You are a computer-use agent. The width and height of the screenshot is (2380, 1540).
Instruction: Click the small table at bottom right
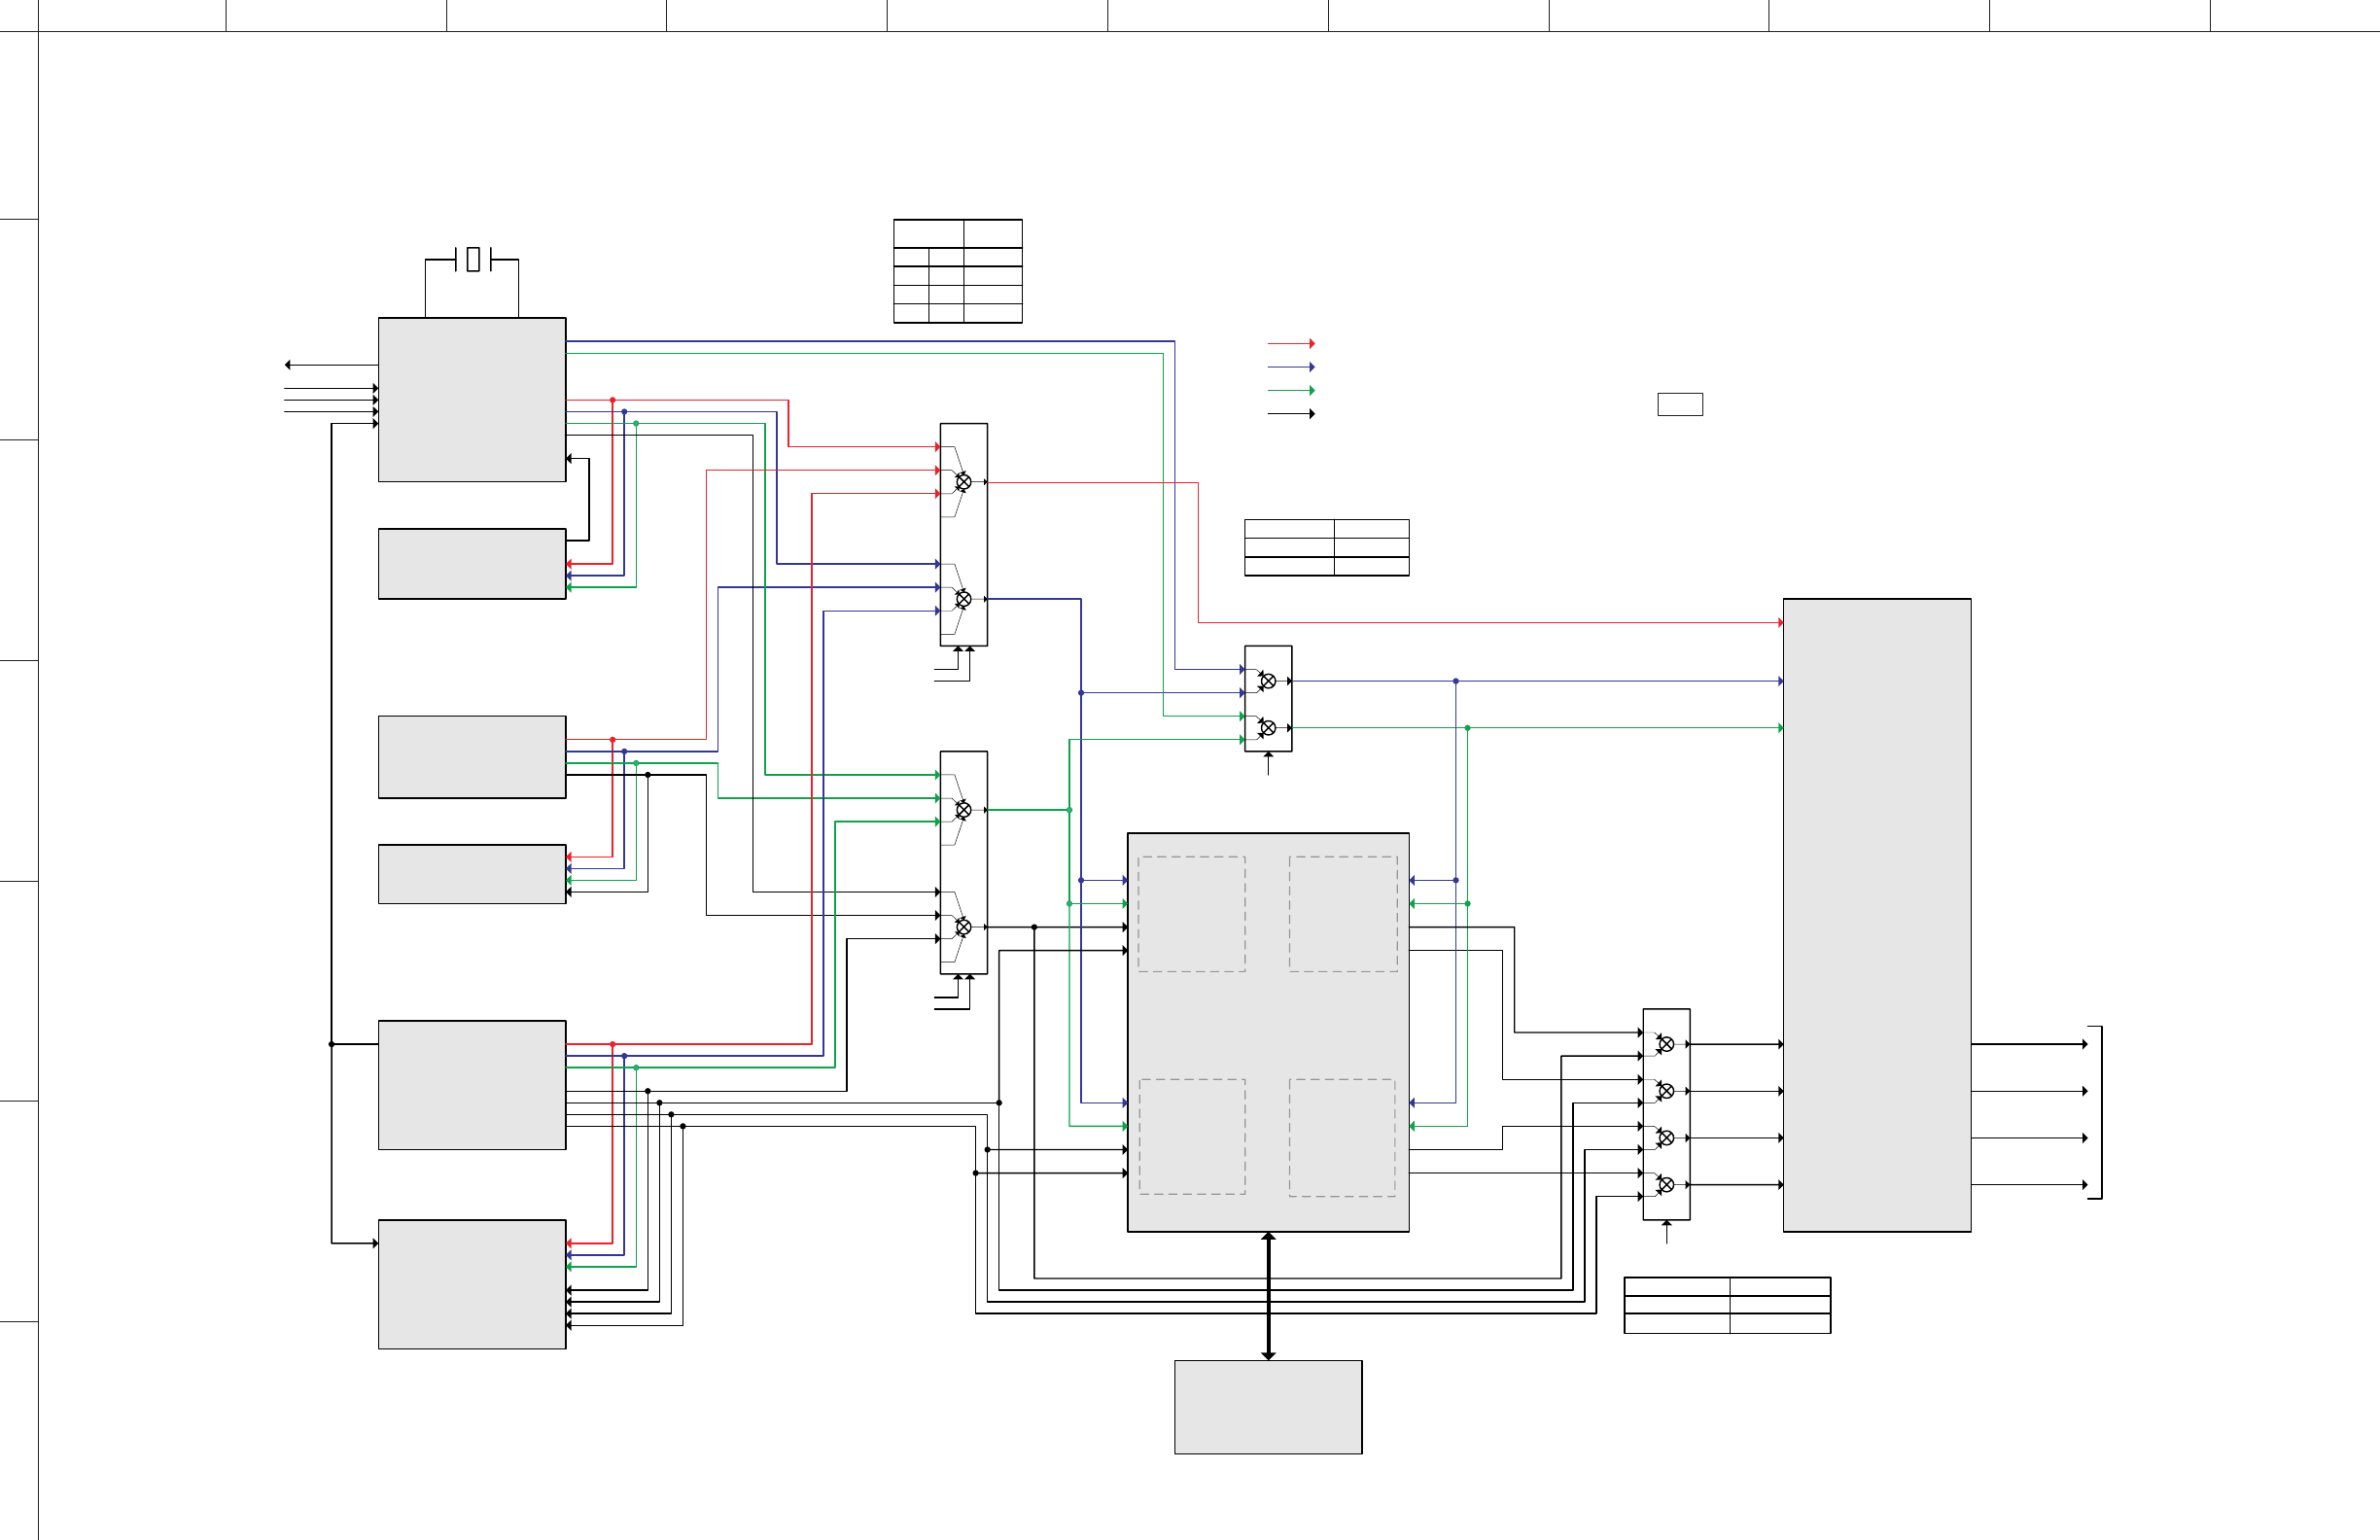coord(1727,1305)
